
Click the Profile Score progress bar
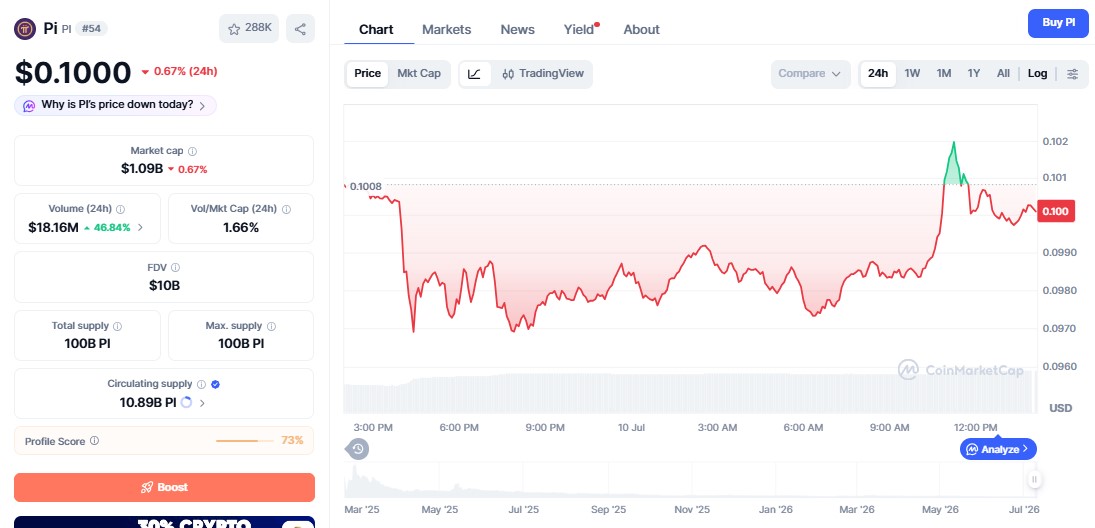click(x=245, y=441)
